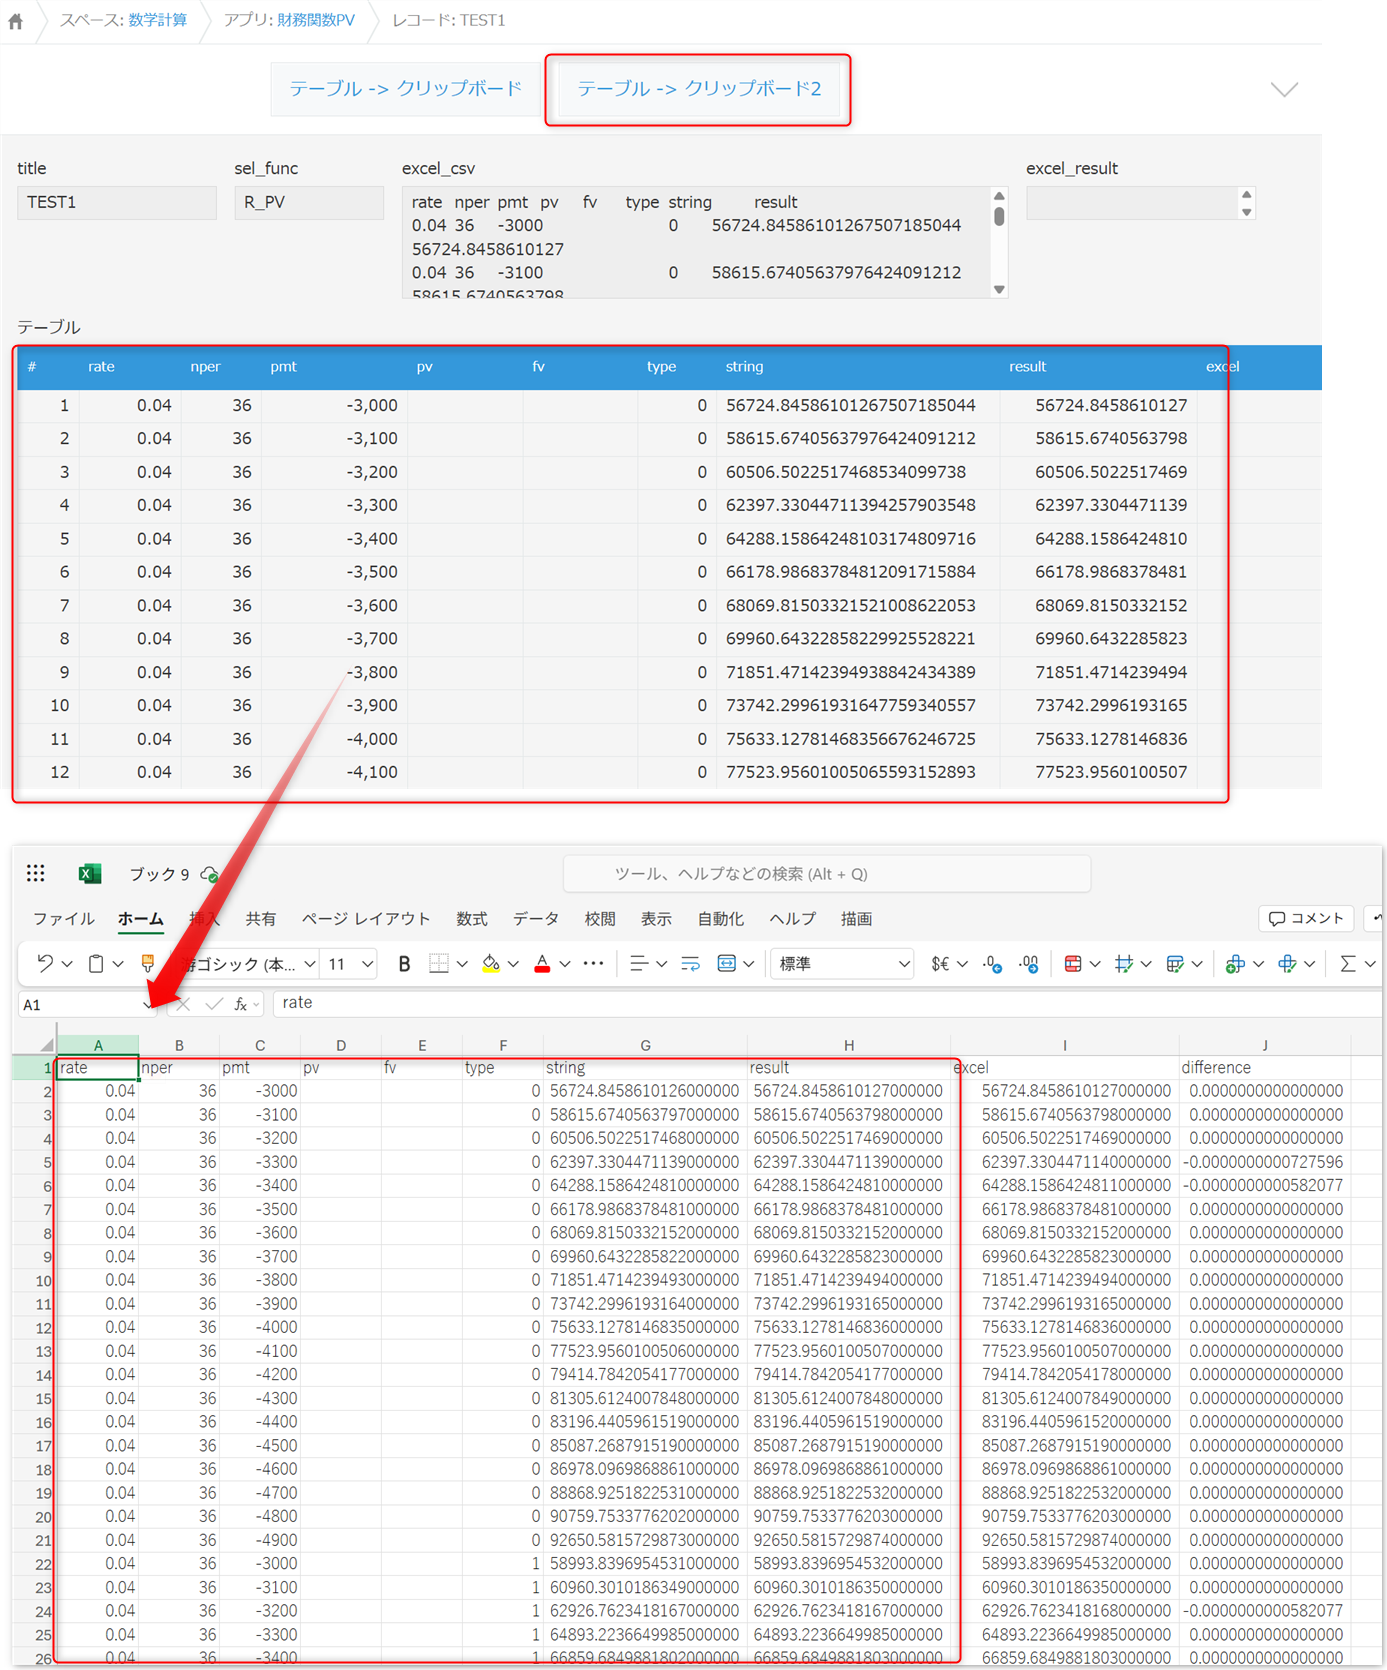Toggle bold formatting in Excel
Viewport: 1387px width, 1670px height.
point(404,963)
